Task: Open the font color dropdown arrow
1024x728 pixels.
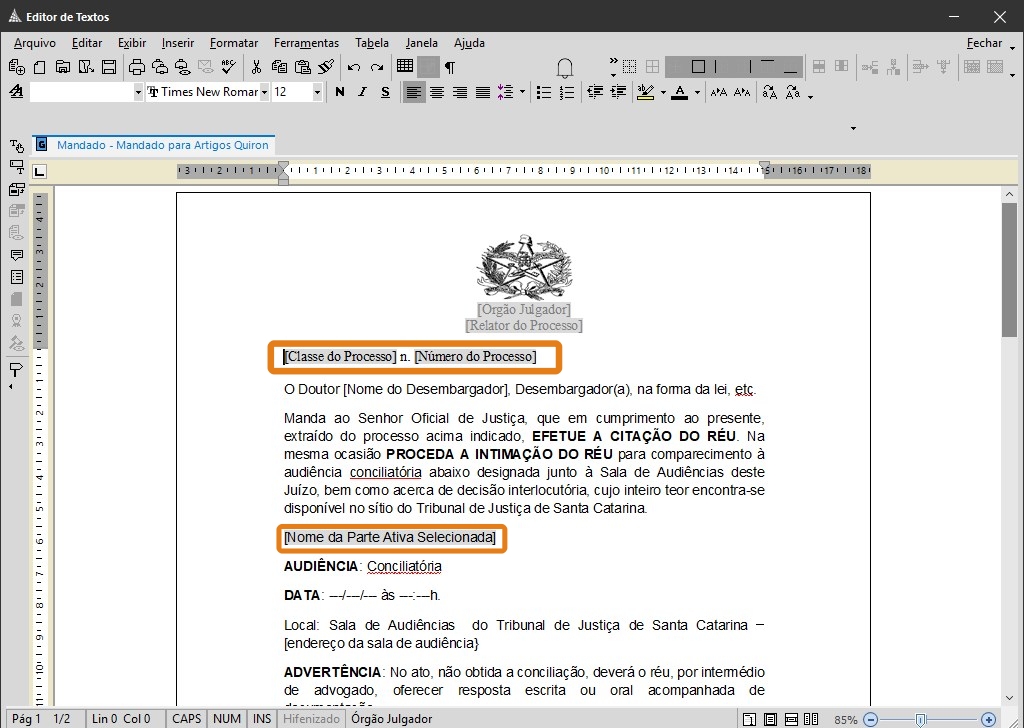Action: 697,92
